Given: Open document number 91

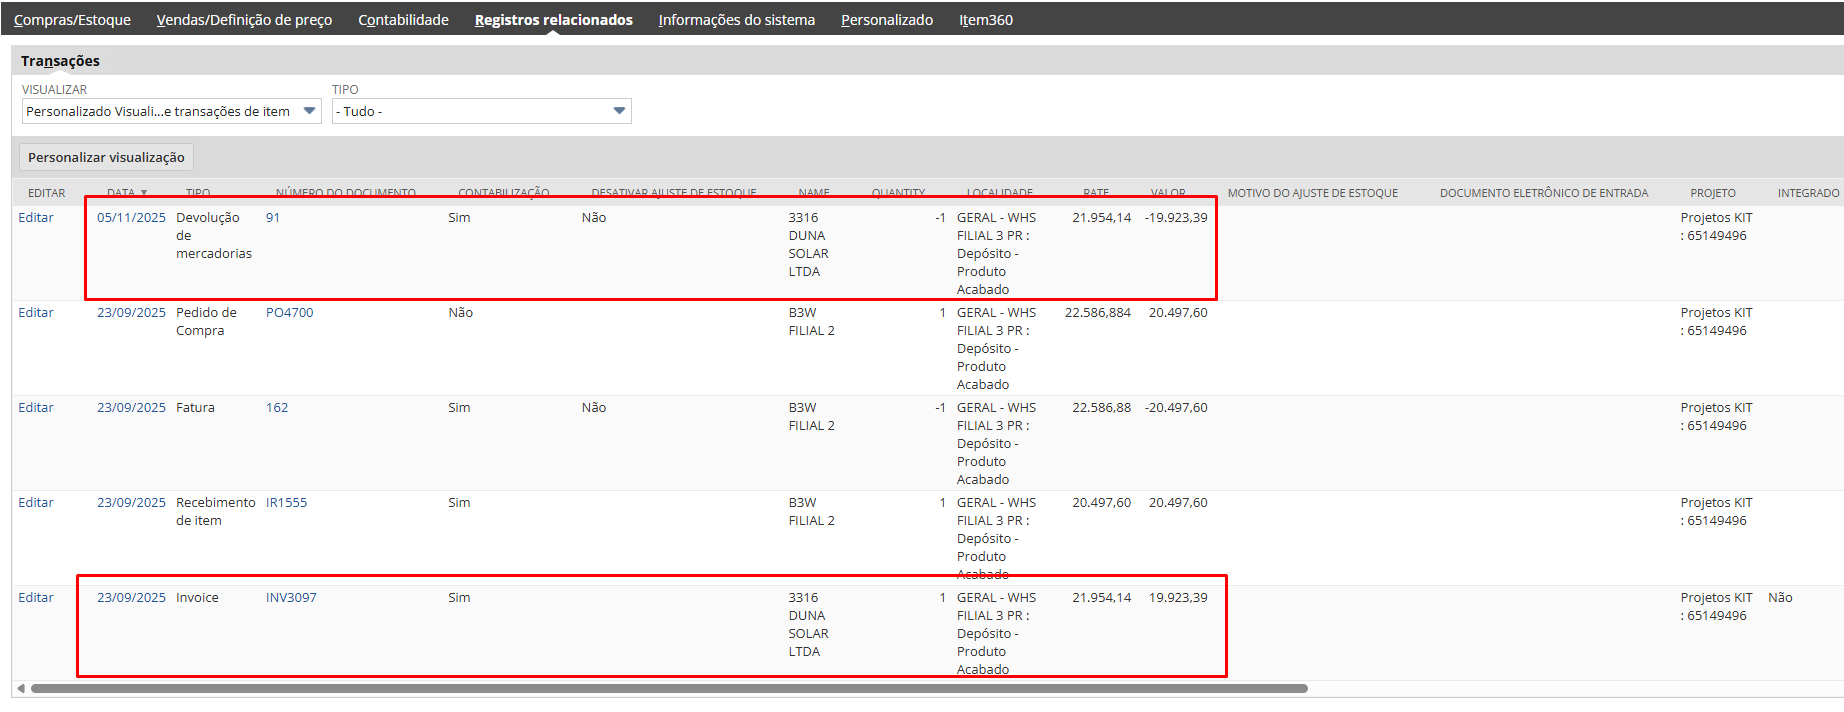Looking at the screenshot, I should (x=273, y=218).
